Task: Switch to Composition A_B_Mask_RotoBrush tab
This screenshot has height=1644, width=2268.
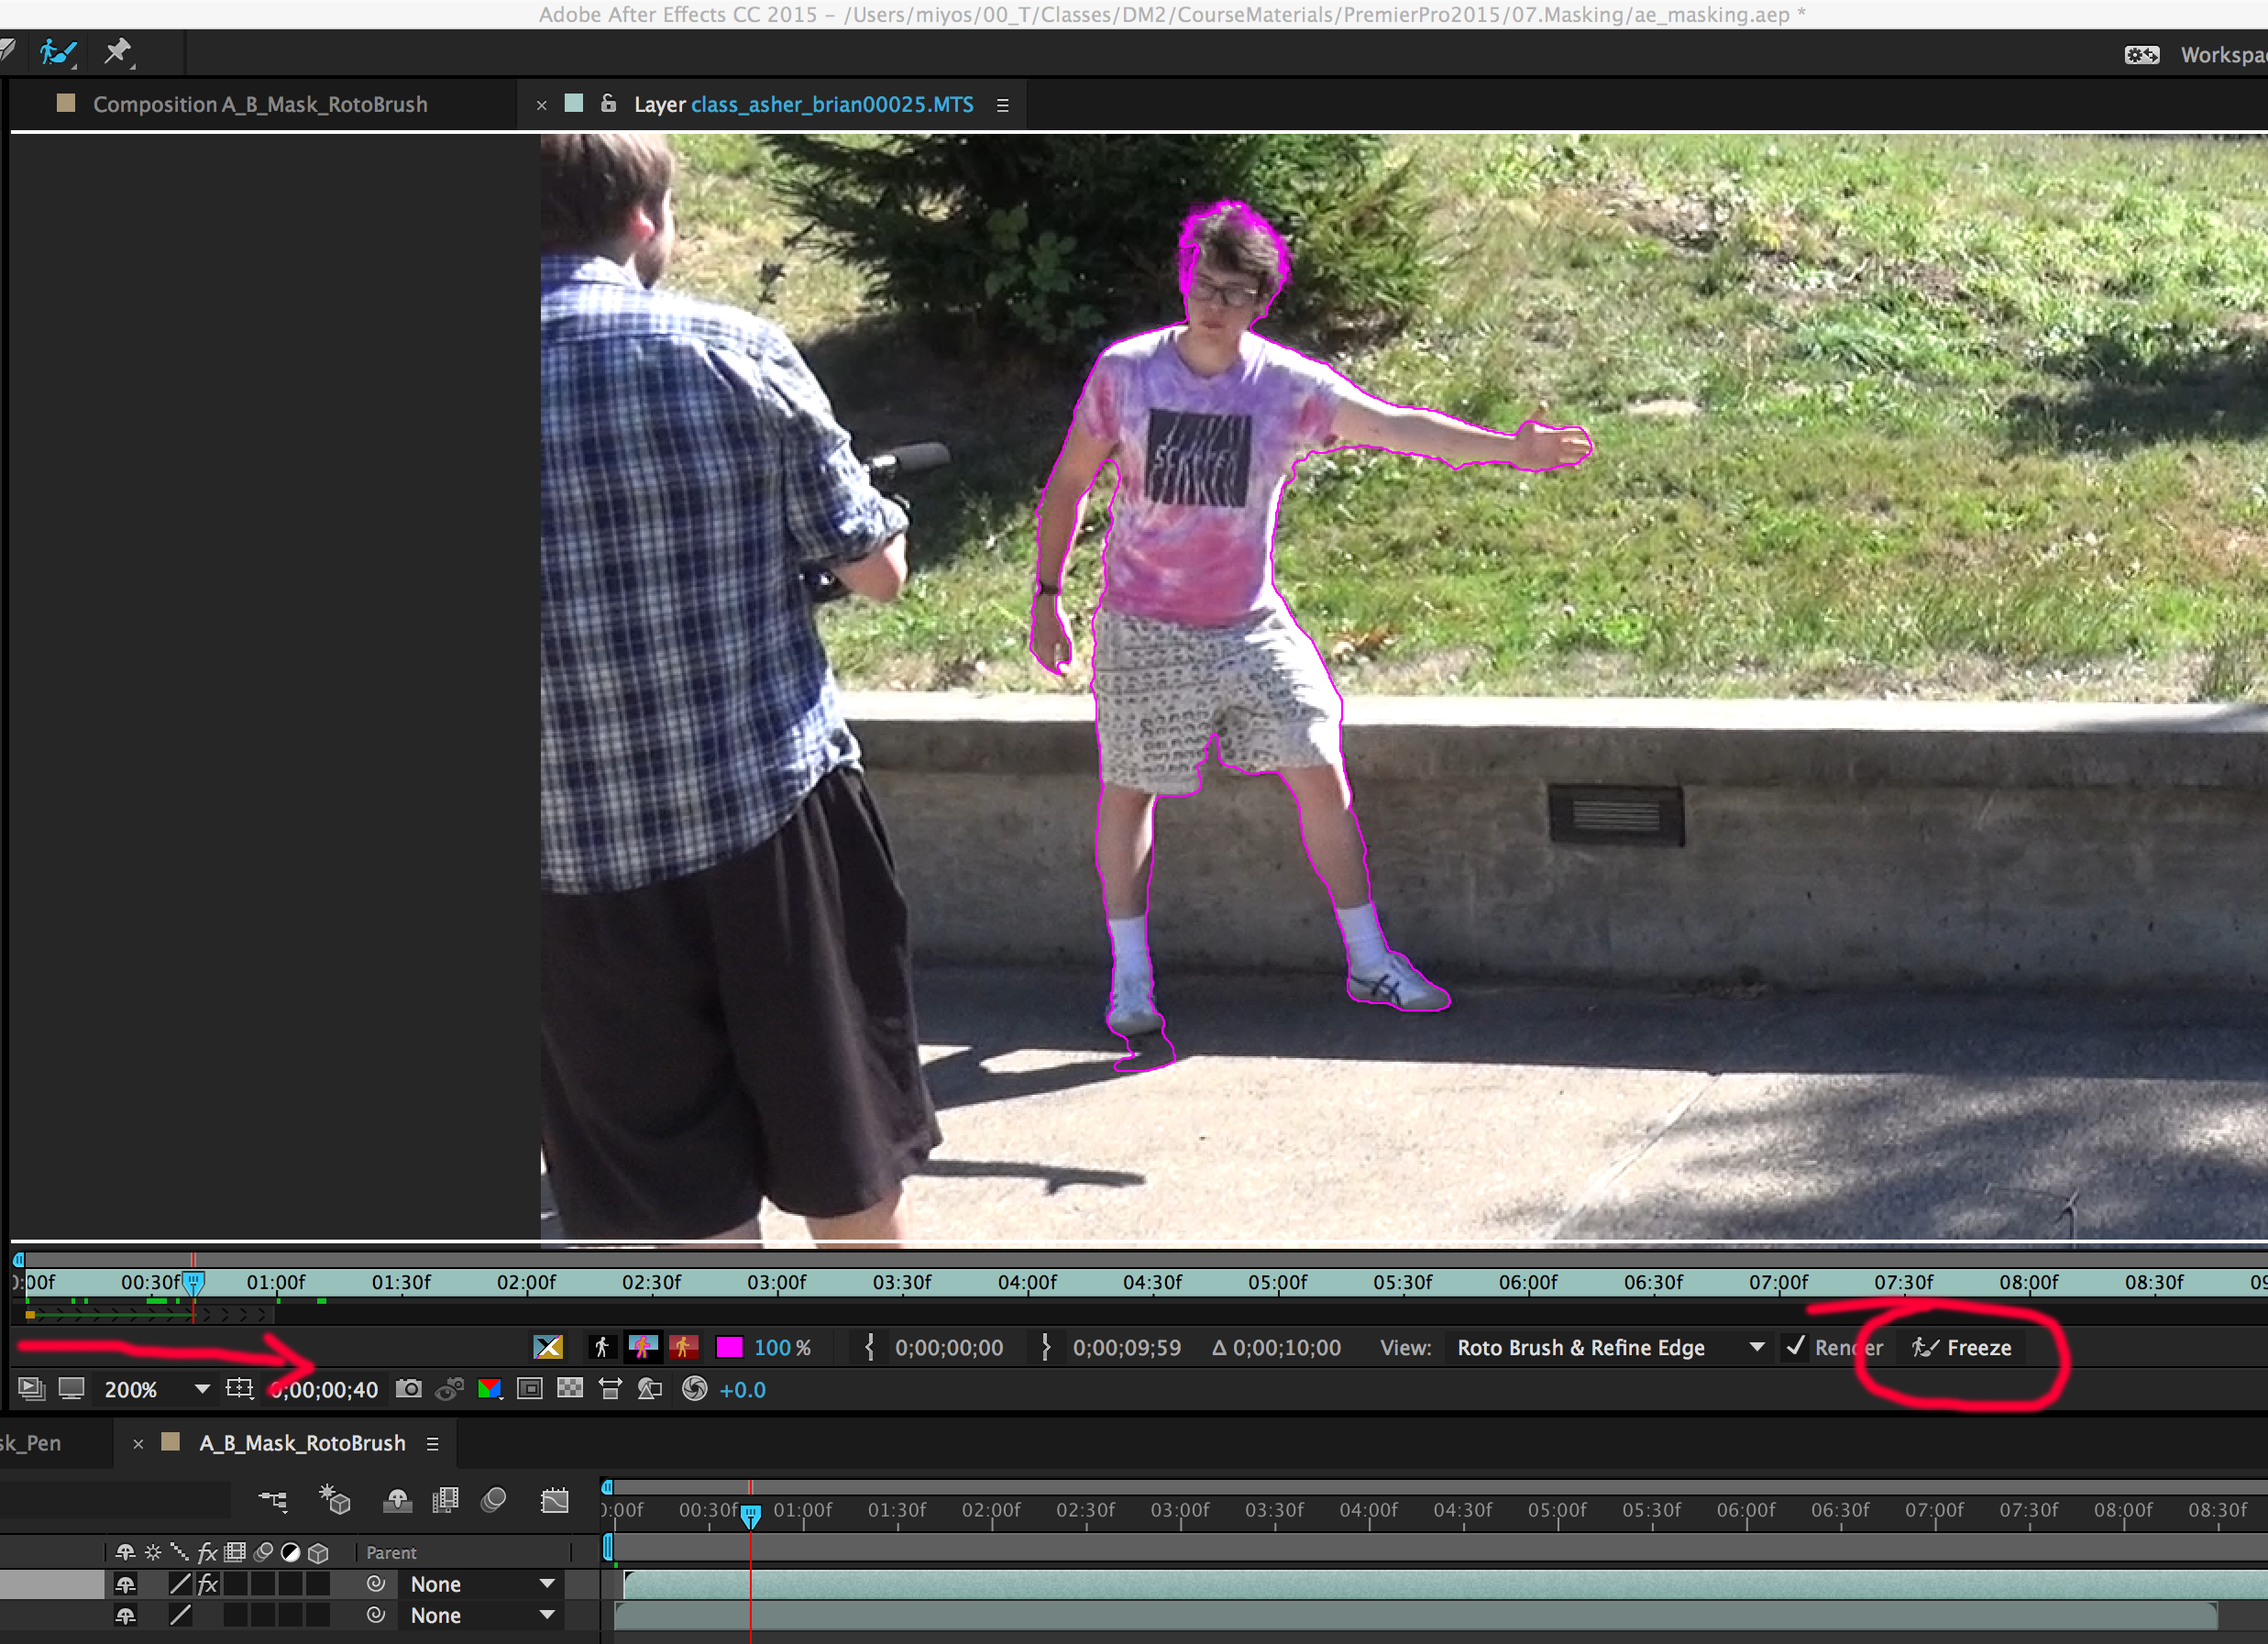Action: tap(259, 104)
